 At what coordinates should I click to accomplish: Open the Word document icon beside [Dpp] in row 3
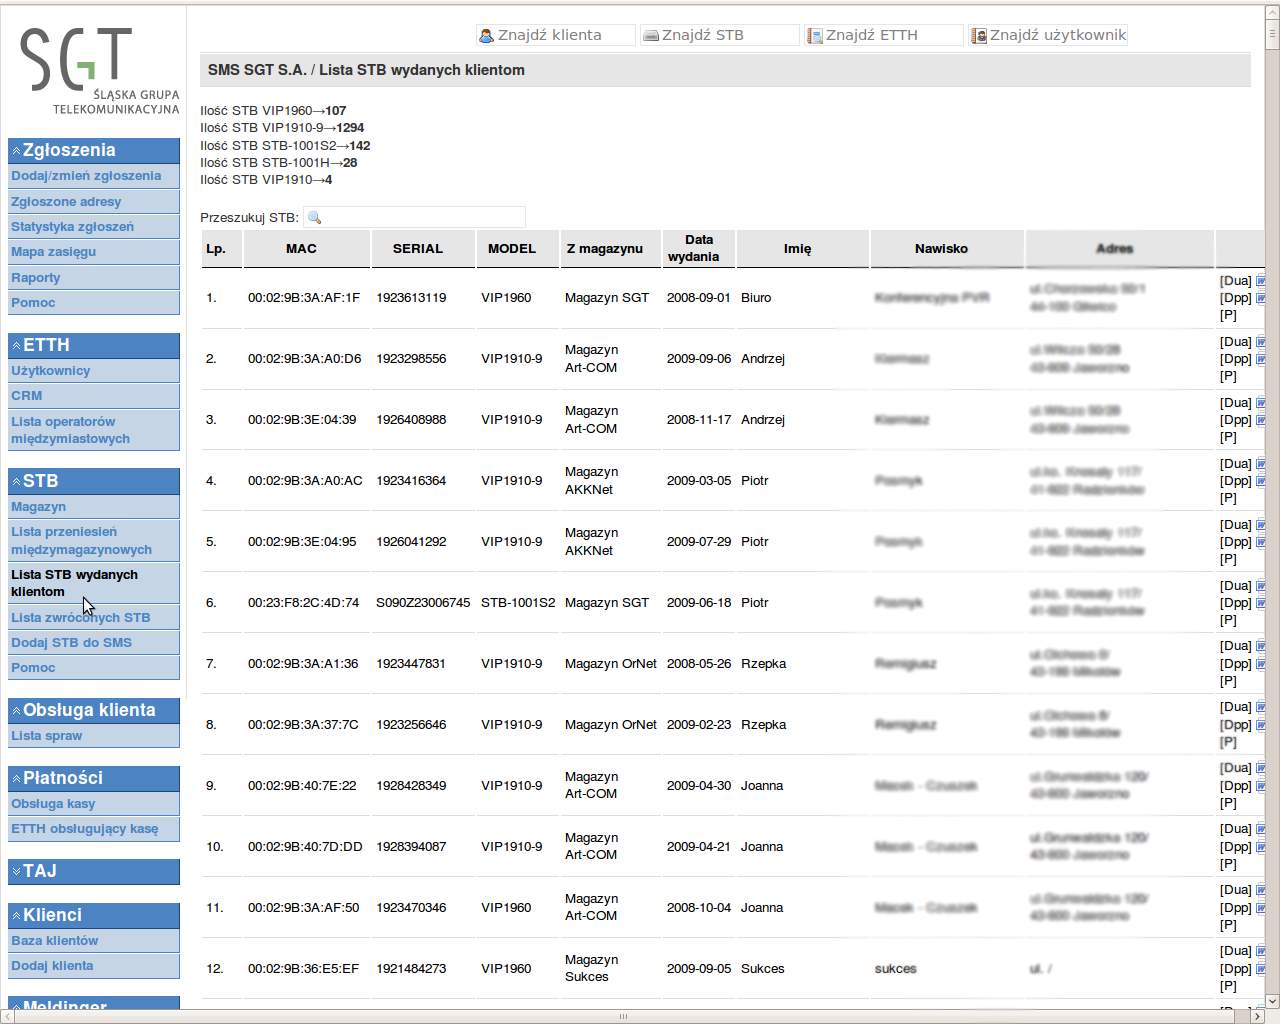pos(1260,420)
